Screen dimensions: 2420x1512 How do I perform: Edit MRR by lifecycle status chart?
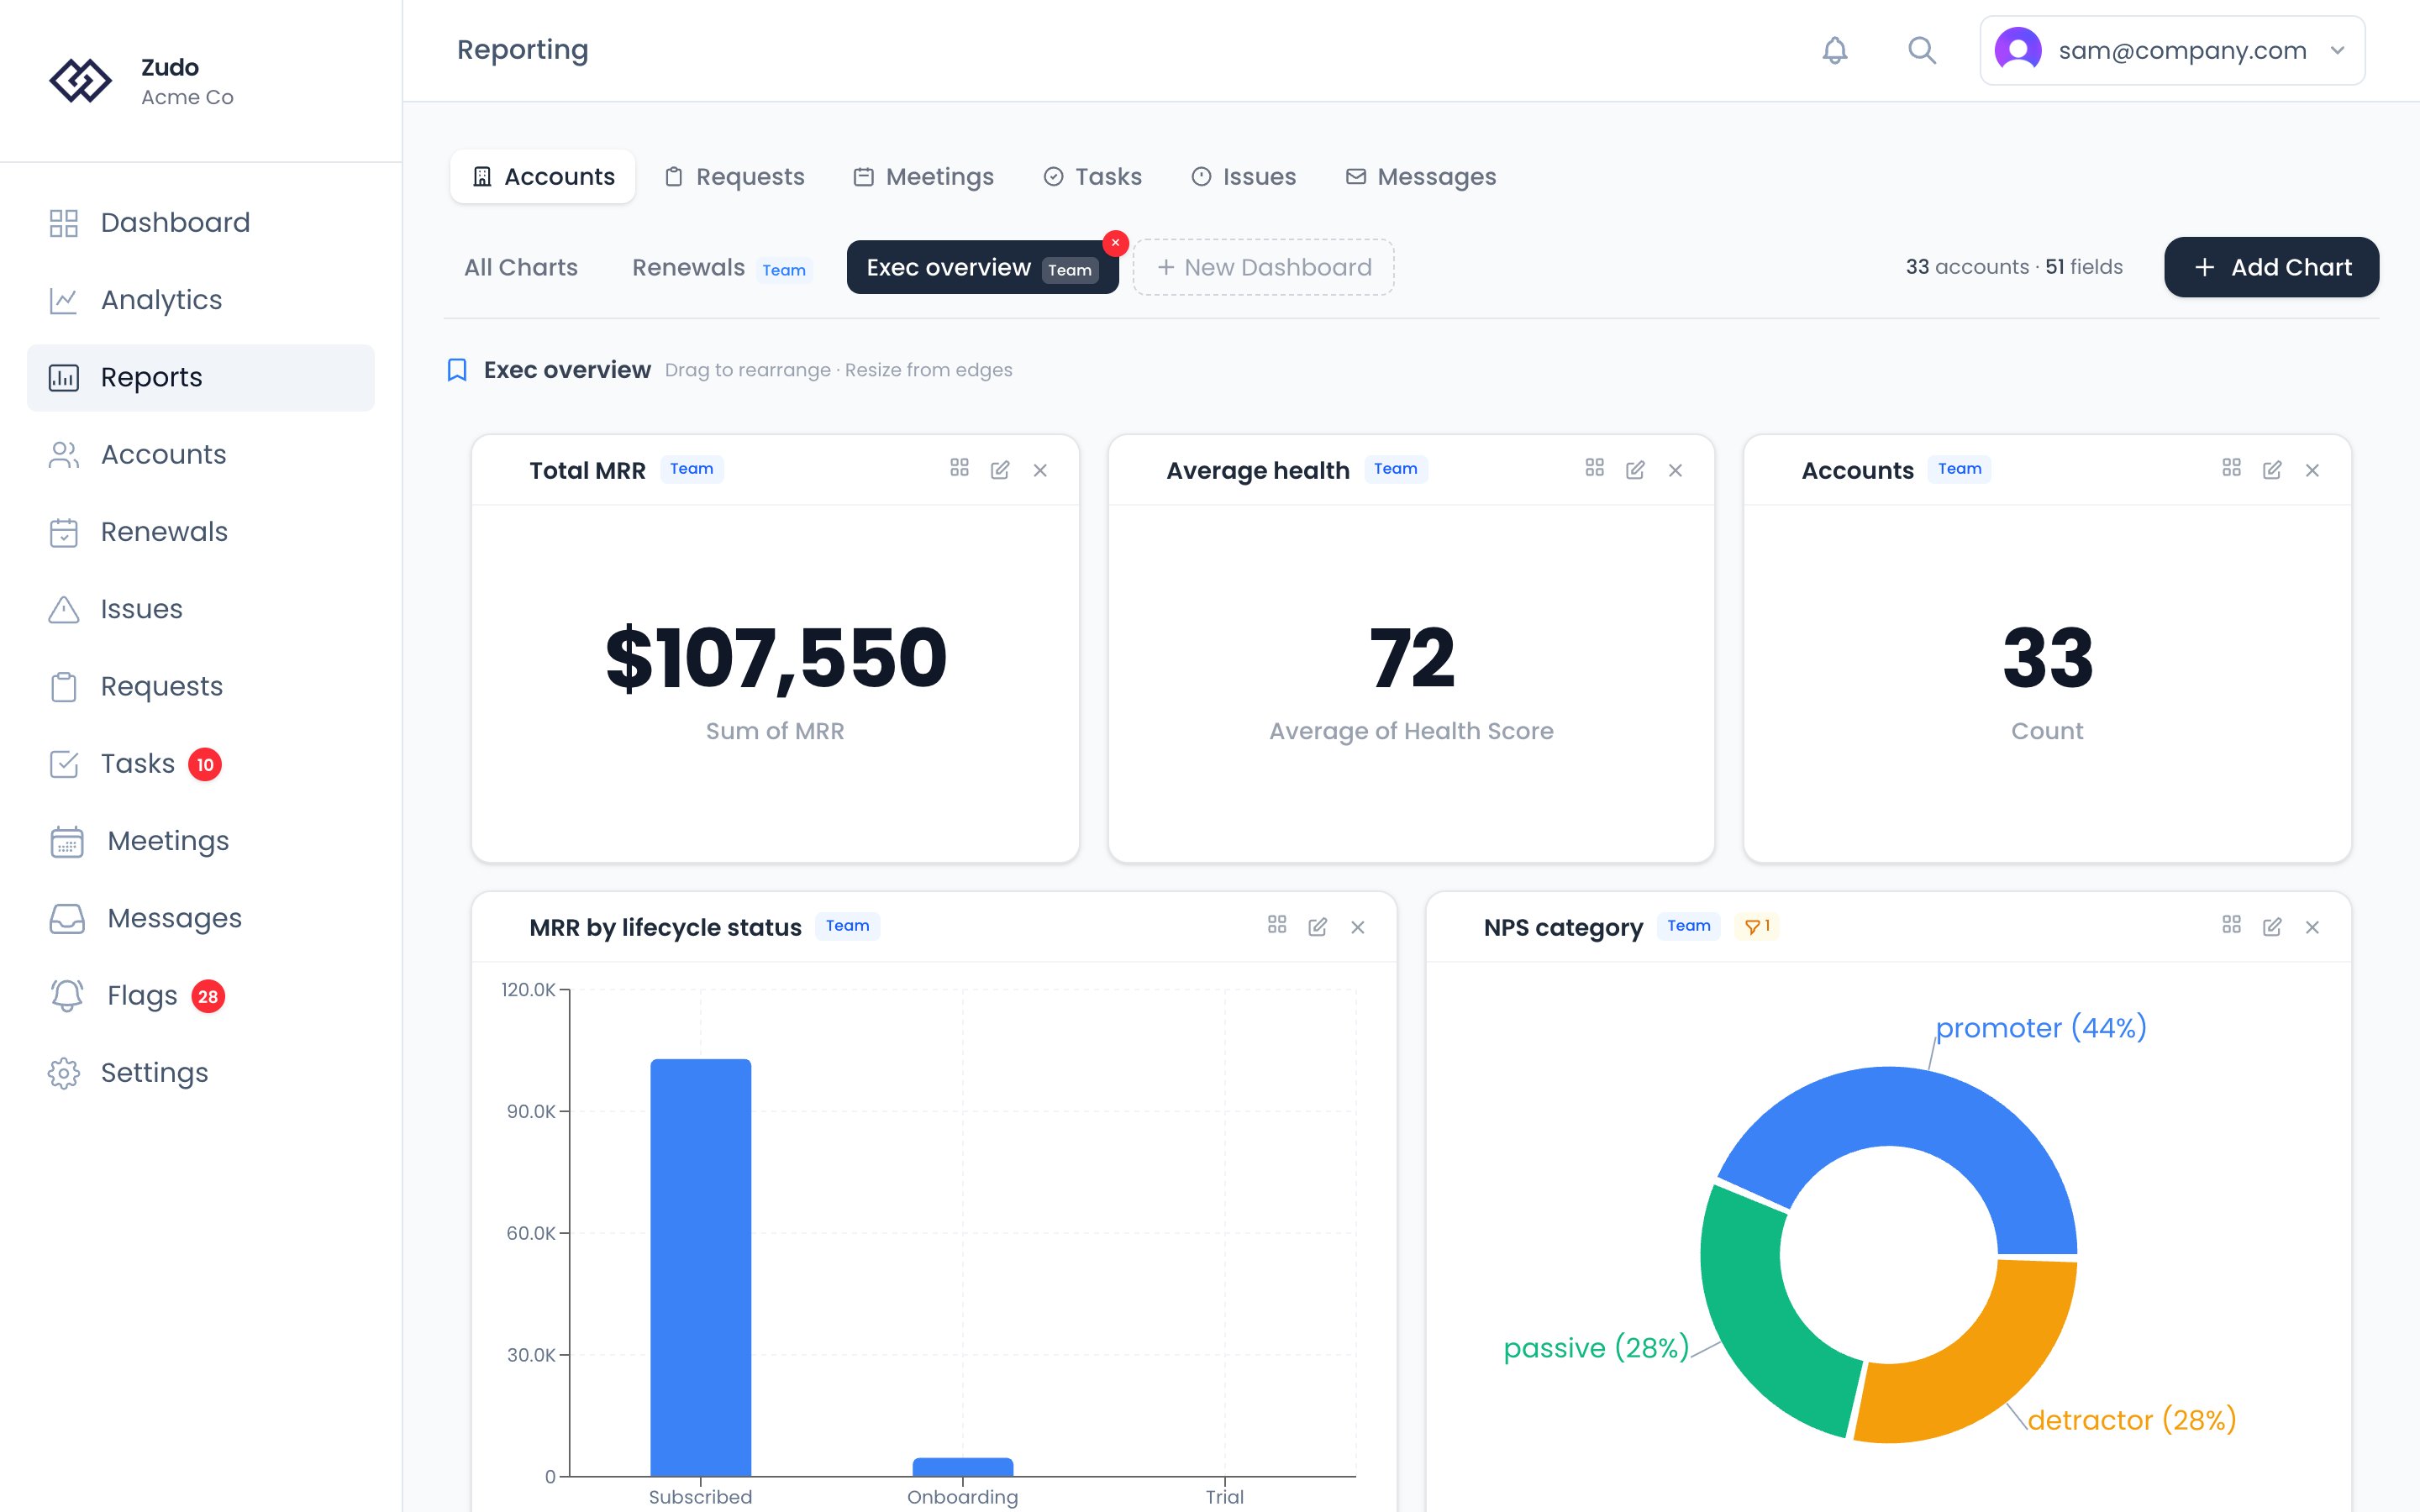pyautogui.click(x=1318, y=927)
